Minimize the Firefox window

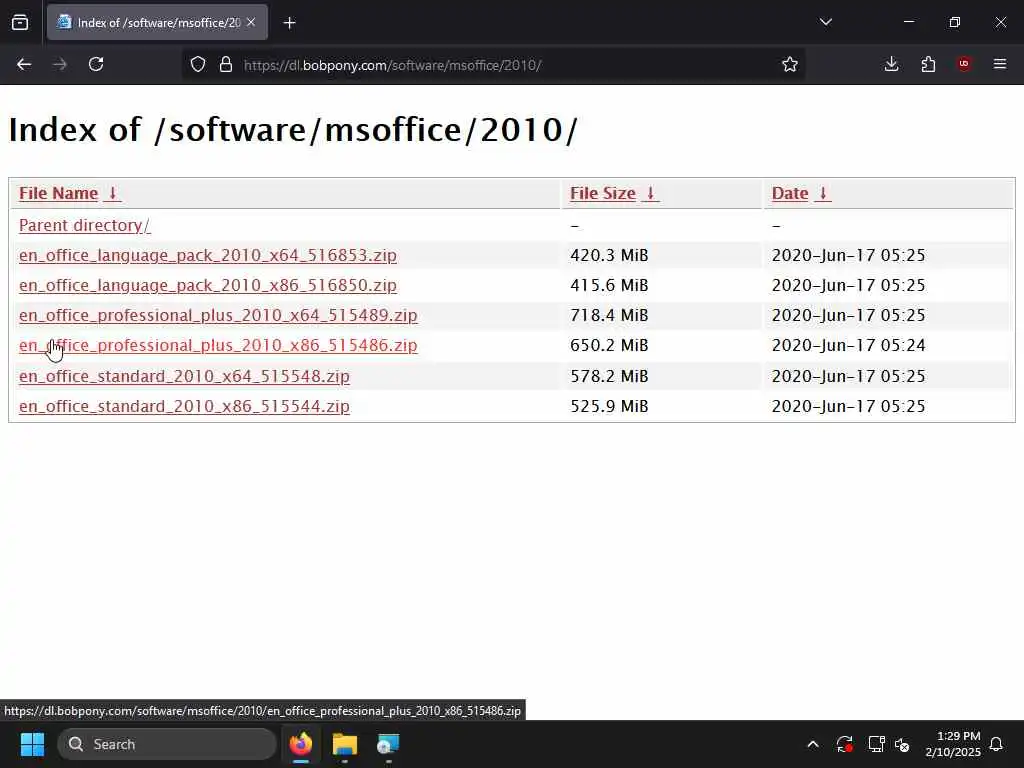tap(908, 22)
